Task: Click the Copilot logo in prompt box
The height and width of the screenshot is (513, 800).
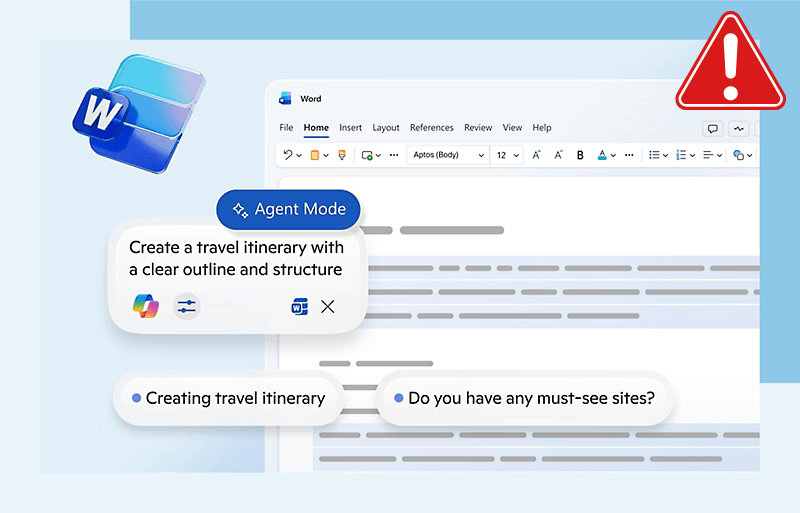Action: tap(145, 306)
